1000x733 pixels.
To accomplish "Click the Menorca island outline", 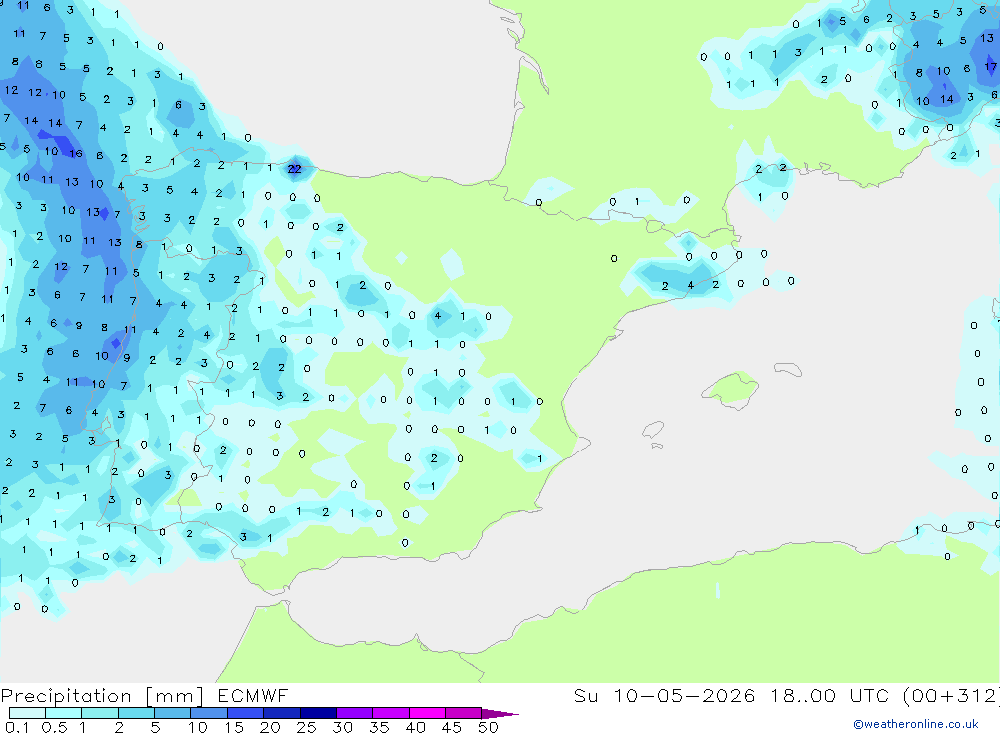I will click(x=788, y=369).
